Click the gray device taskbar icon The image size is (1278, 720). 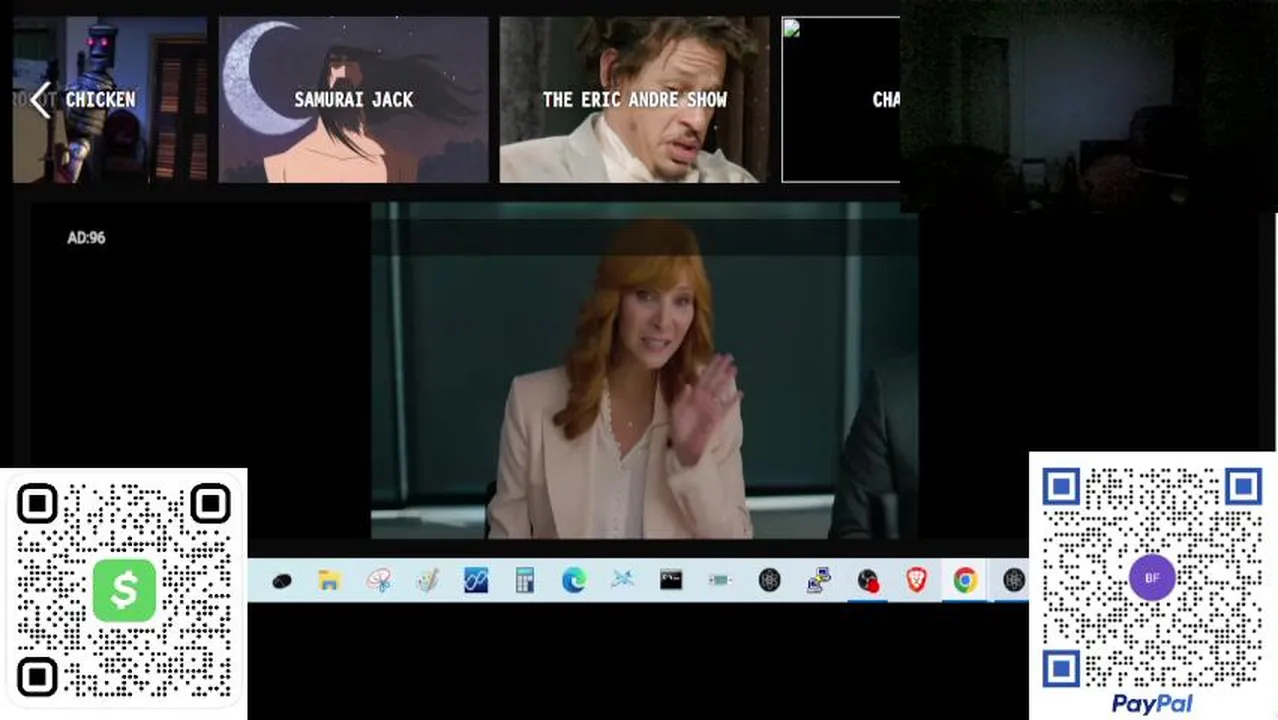coord(720,580)
